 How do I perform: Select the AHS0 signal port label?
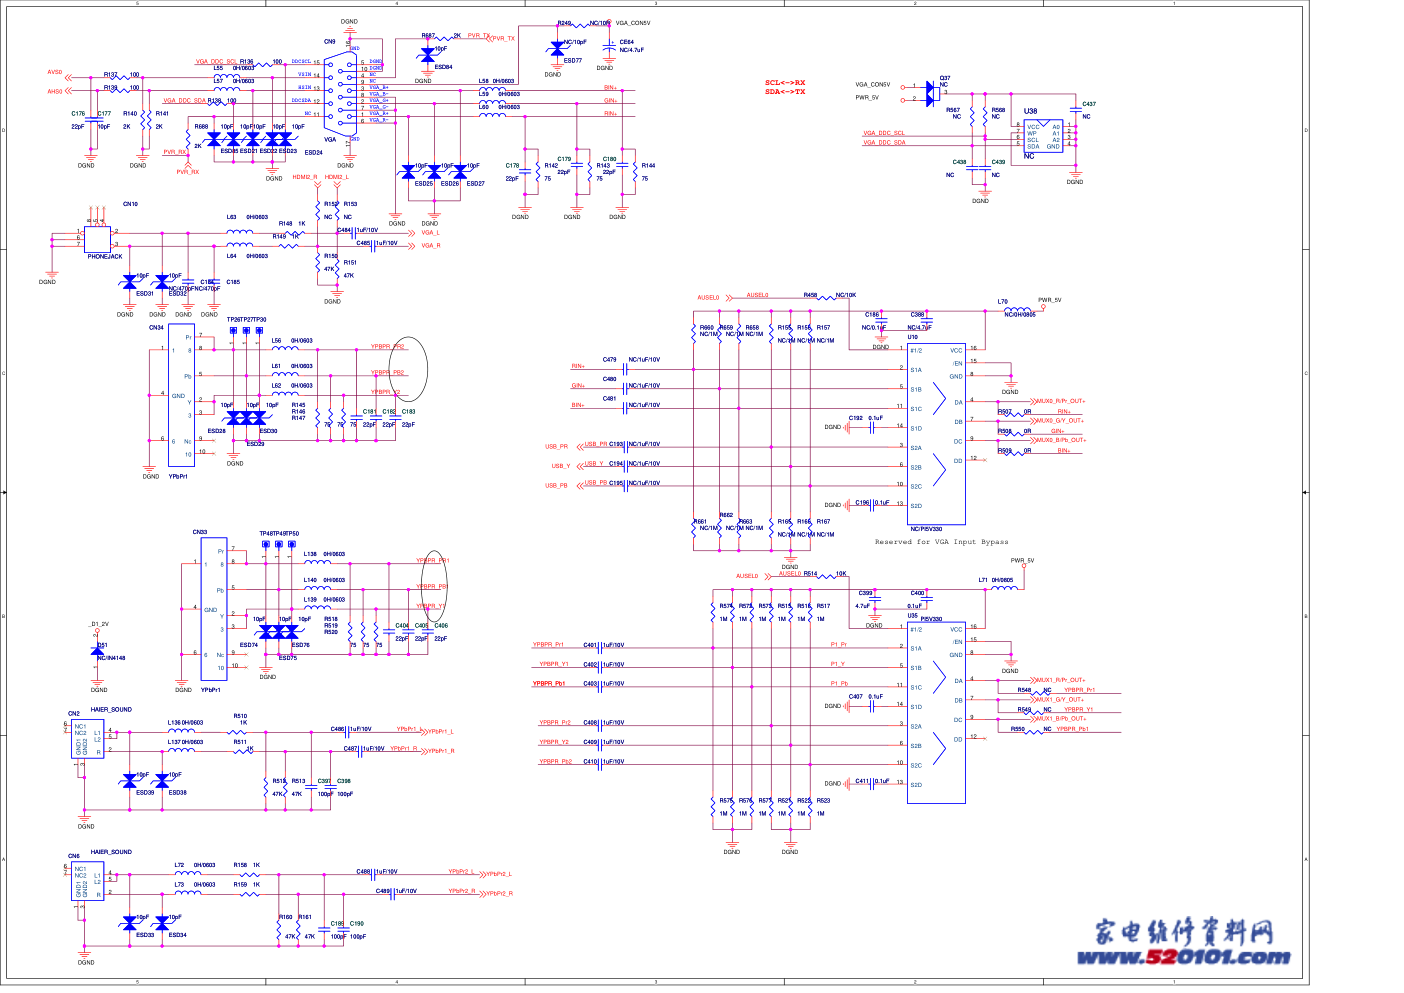click(55, 92)
